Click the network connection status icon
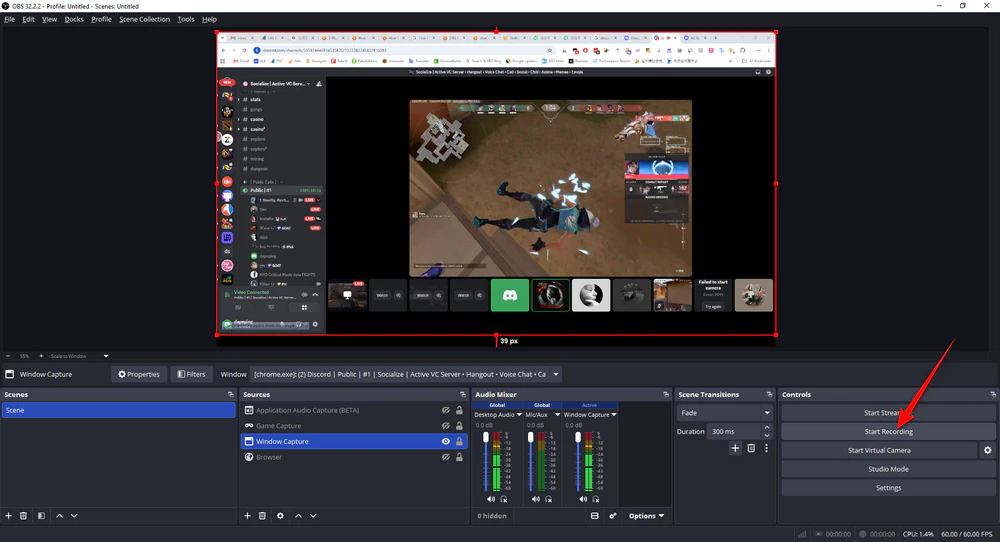The width and height of the screenshot is (1000, 542). 802,534
